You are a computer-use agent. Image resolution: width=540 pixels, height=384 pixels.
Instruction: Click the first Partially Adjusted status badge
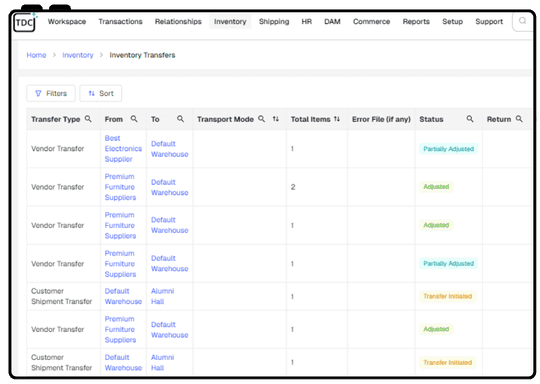(x=448, y=149)
